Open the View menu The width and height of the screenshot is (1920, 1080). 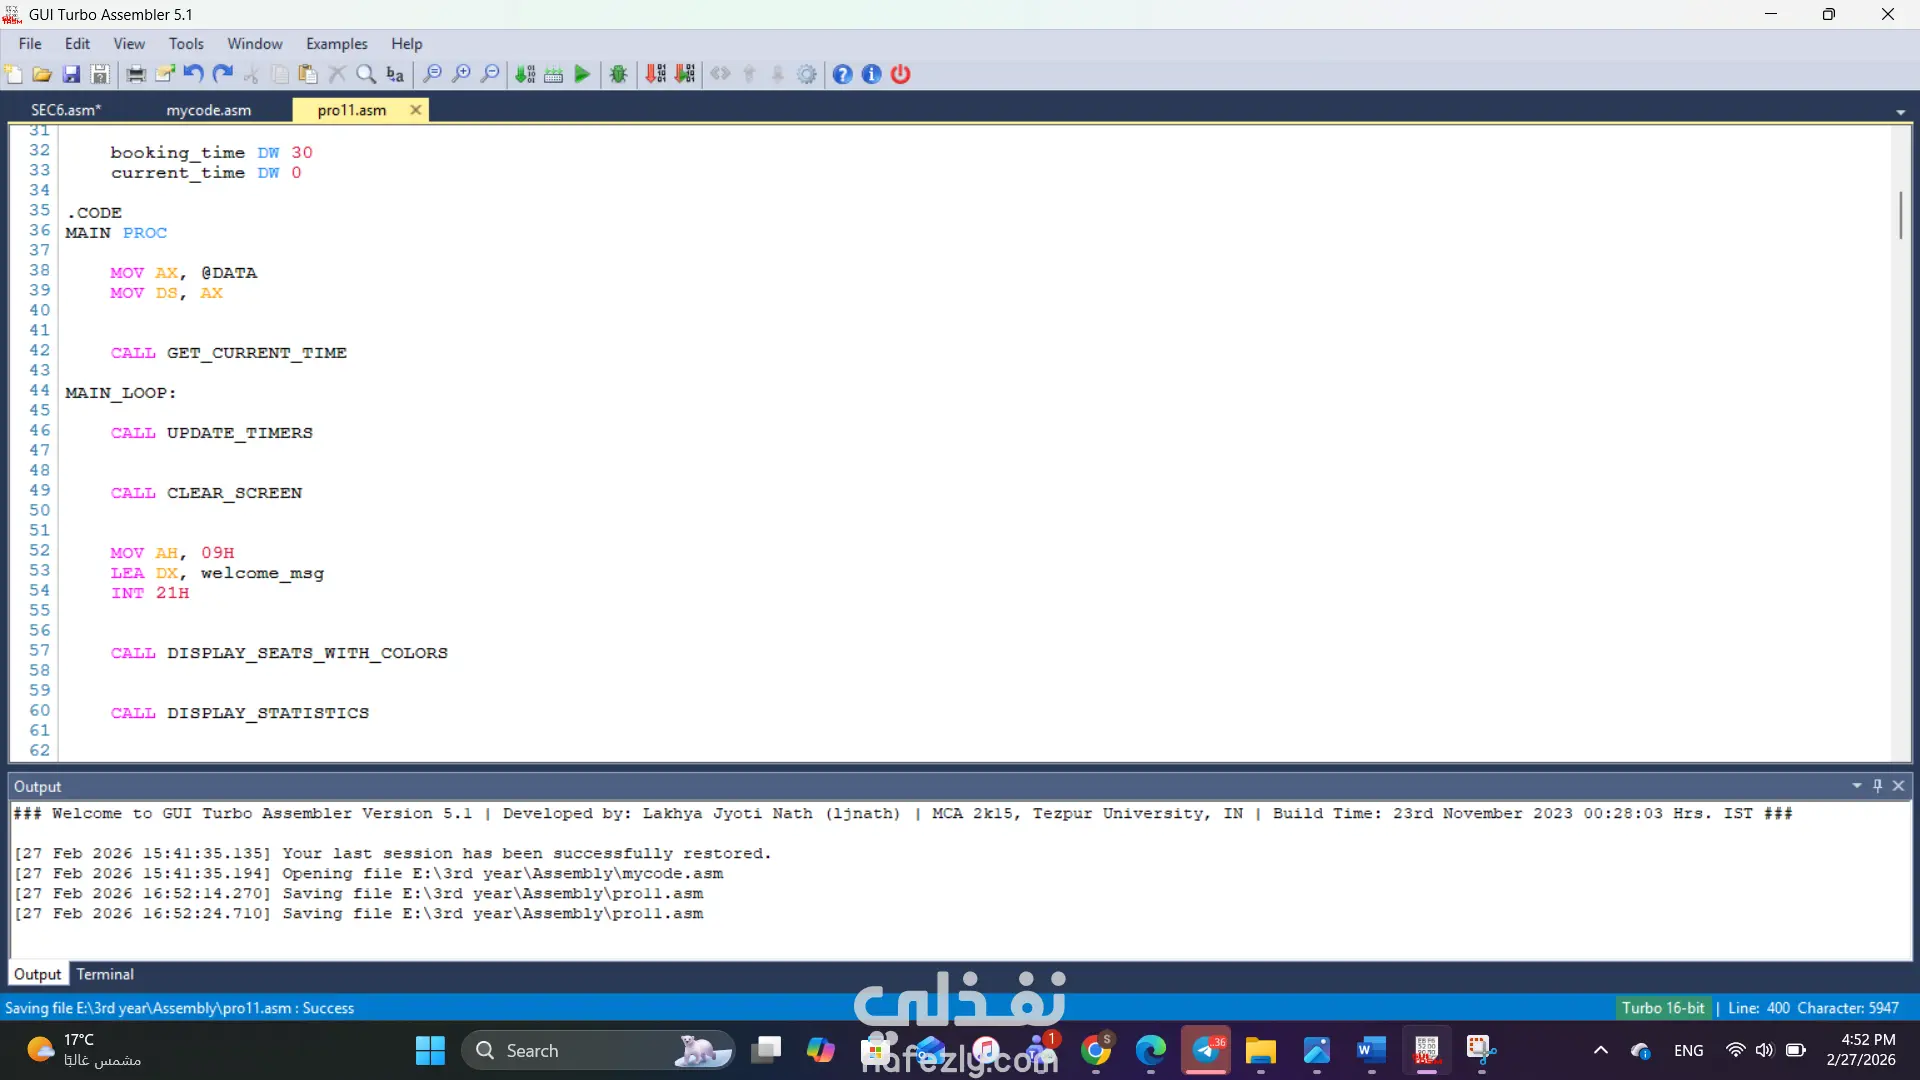point(129,44)
